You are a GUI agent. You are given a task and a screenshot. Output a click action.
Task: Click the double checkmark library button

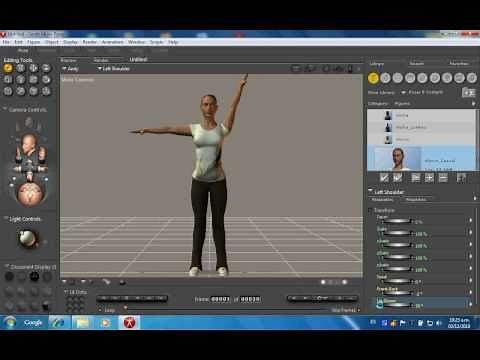point(397,178)
